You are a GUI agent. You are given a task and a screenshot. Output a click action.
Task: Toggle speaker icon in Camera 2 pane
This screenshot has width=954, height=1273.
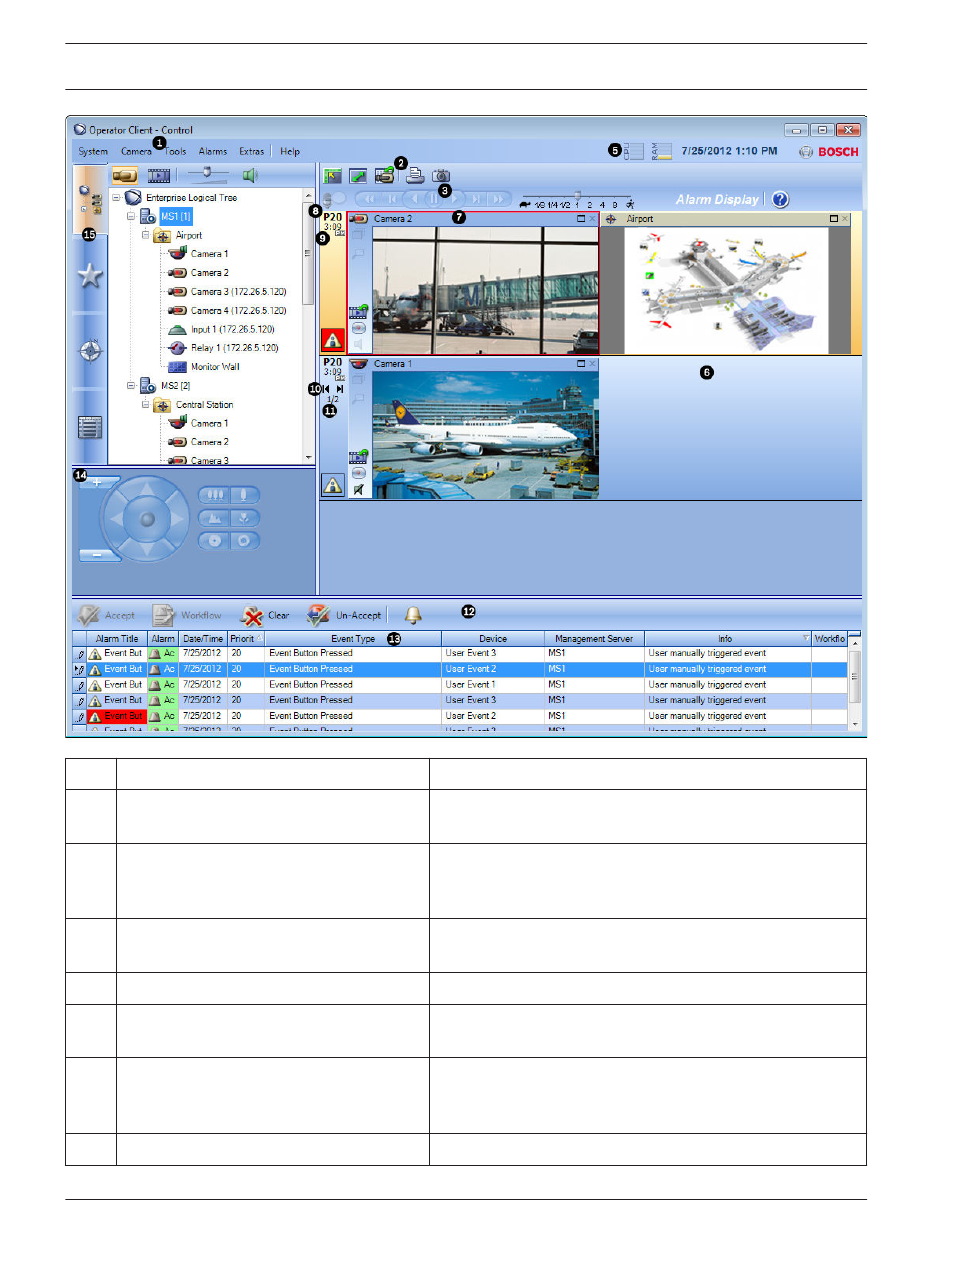coord(358,343)
